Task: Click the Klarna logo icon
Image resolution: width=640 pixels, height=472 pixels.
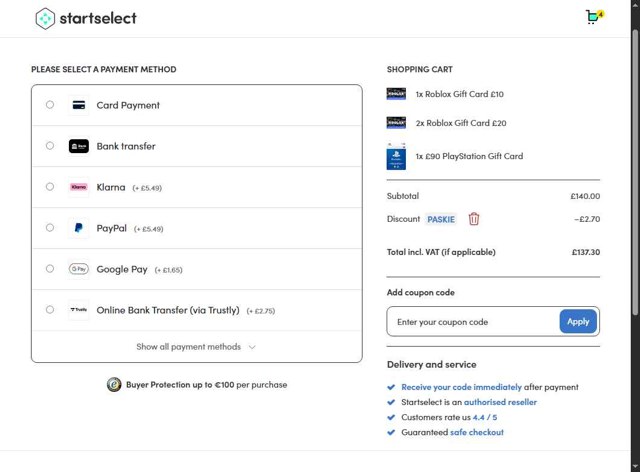Action: point(79,187)
